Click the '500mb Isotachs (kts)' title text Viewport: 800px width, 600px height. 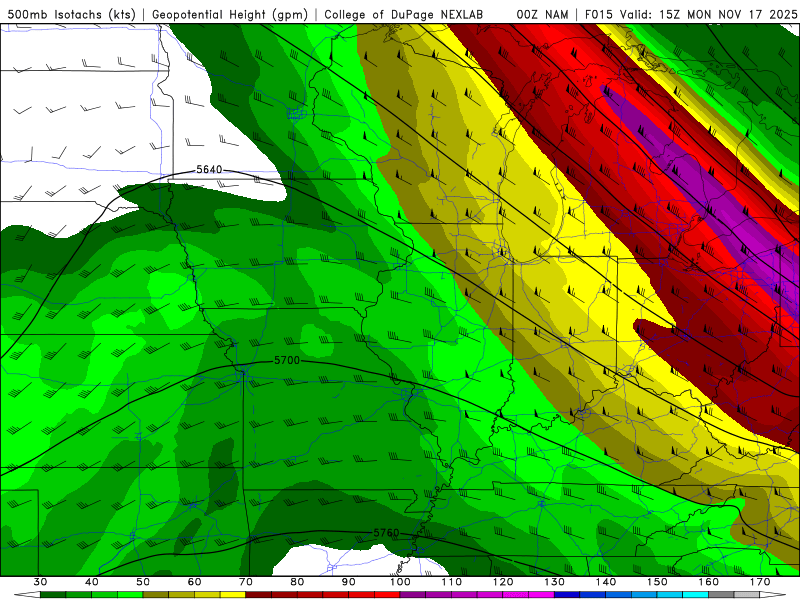pos(71,14)
